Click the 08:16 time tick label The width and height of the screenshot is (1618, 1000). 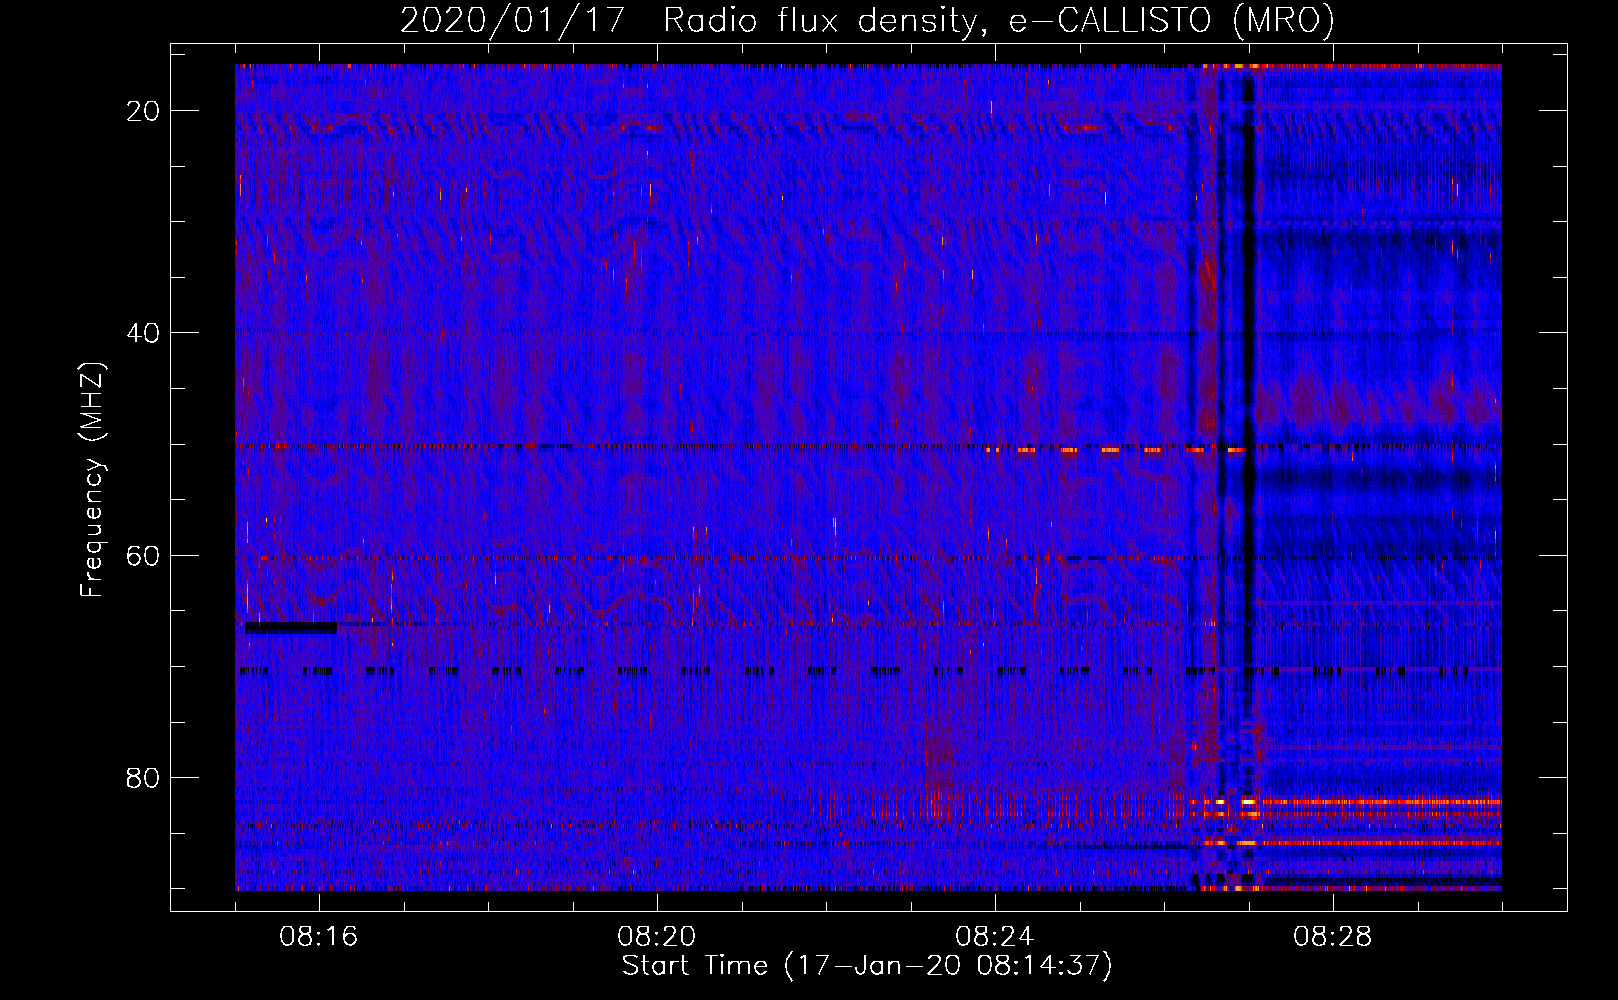click(319, 936)
